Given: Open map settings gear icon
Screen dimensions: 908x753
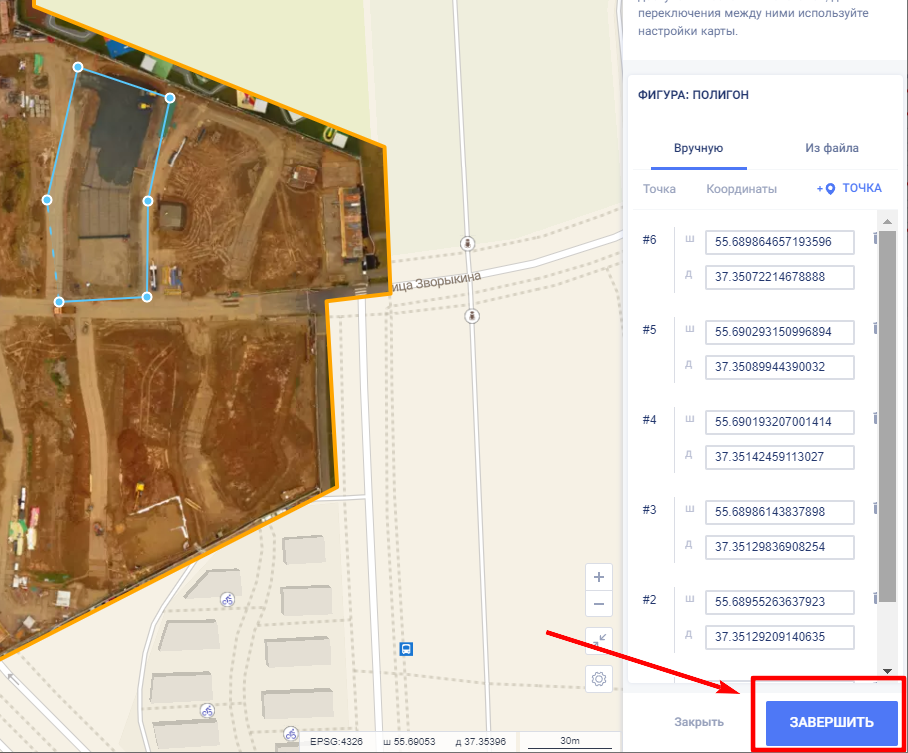Looking at the screenshot, I should pos(599,679).
